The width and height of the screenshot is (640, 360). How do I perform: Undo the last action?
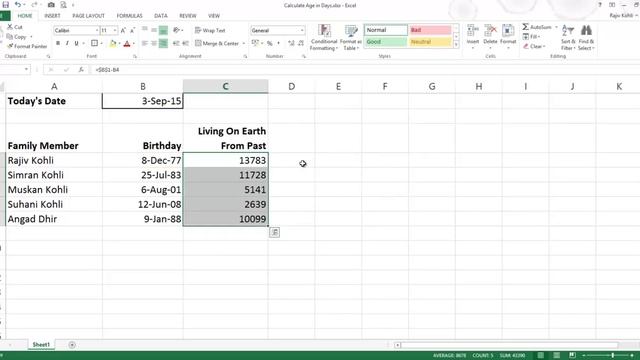click(18, 5)
